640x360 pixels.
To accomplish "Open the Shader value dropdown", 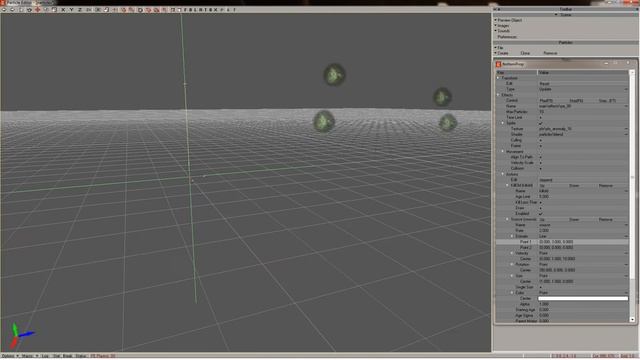I will click(626, 134).
